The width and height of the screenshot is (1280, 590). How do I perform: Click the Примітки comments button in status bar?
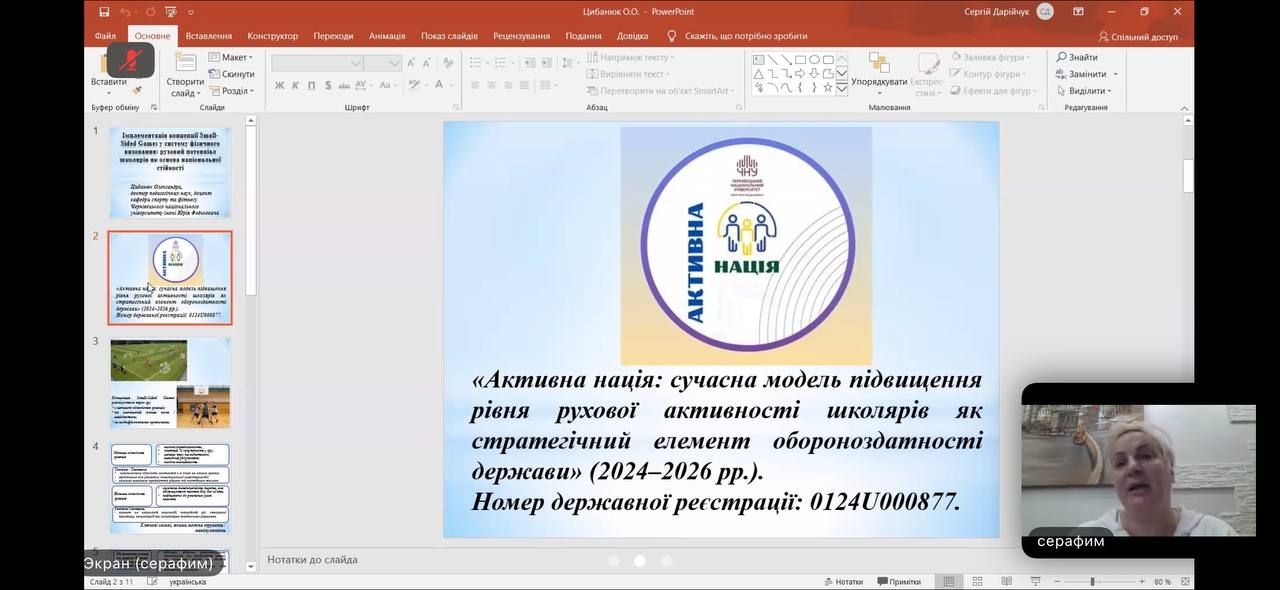[899, 581]
